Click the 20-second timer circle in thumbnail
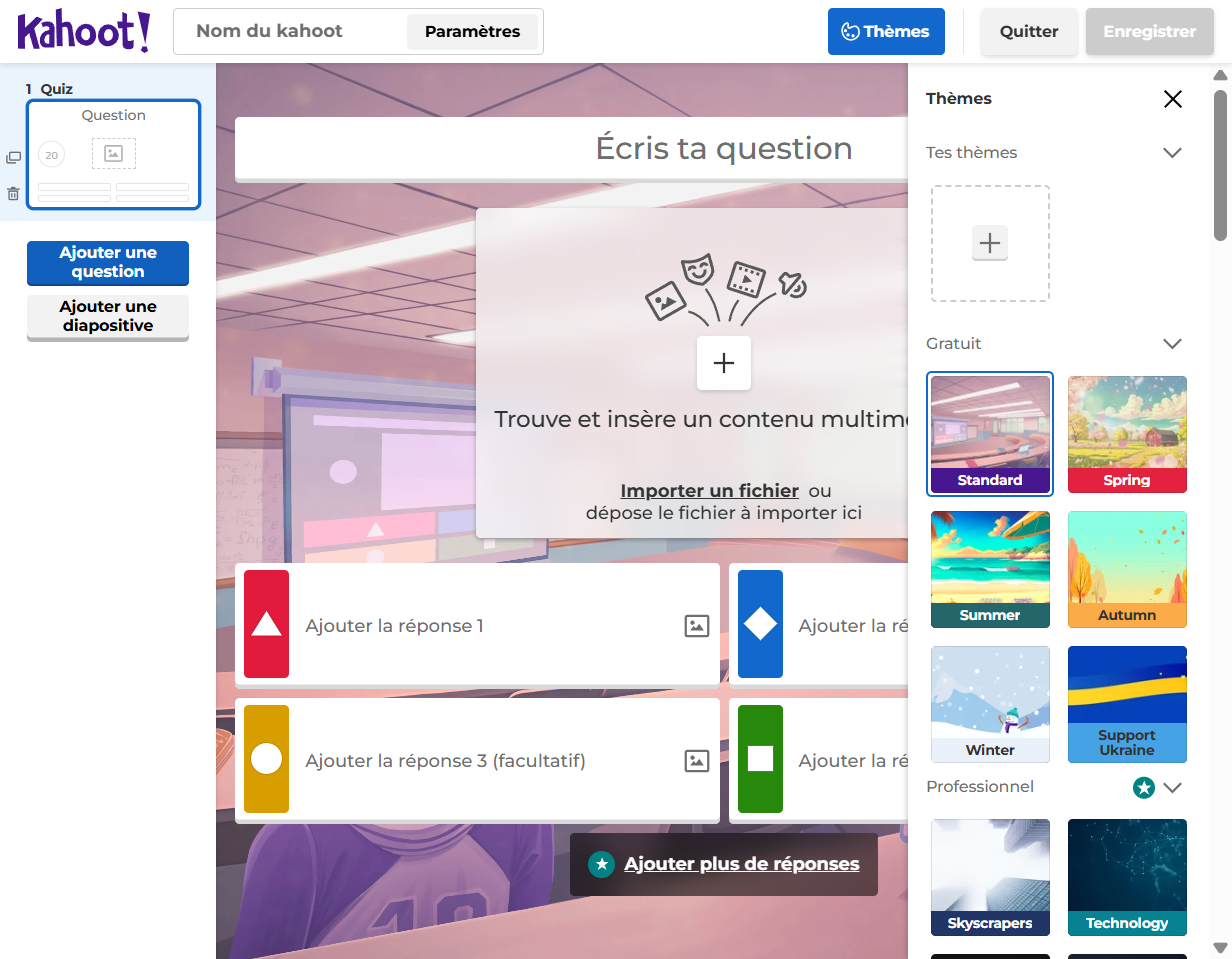 (x=51, y=155)
